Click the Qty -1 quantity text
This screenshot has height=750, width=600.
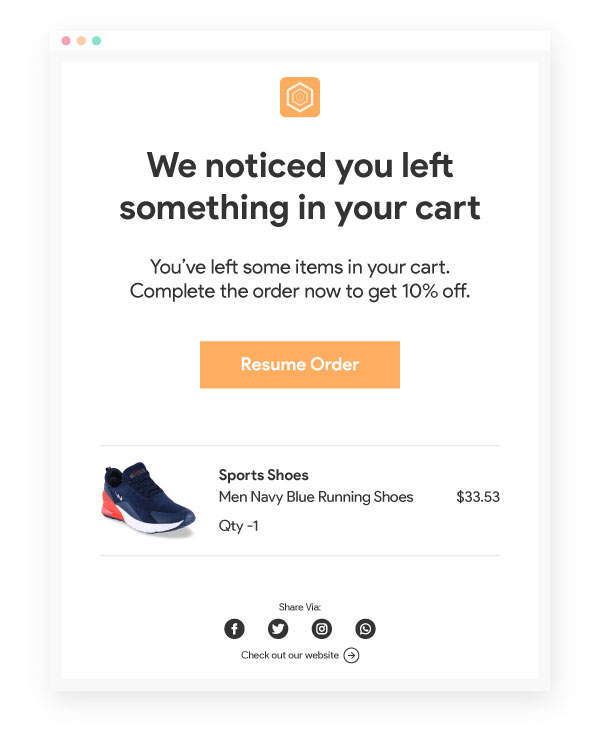[x=239, y=525]
